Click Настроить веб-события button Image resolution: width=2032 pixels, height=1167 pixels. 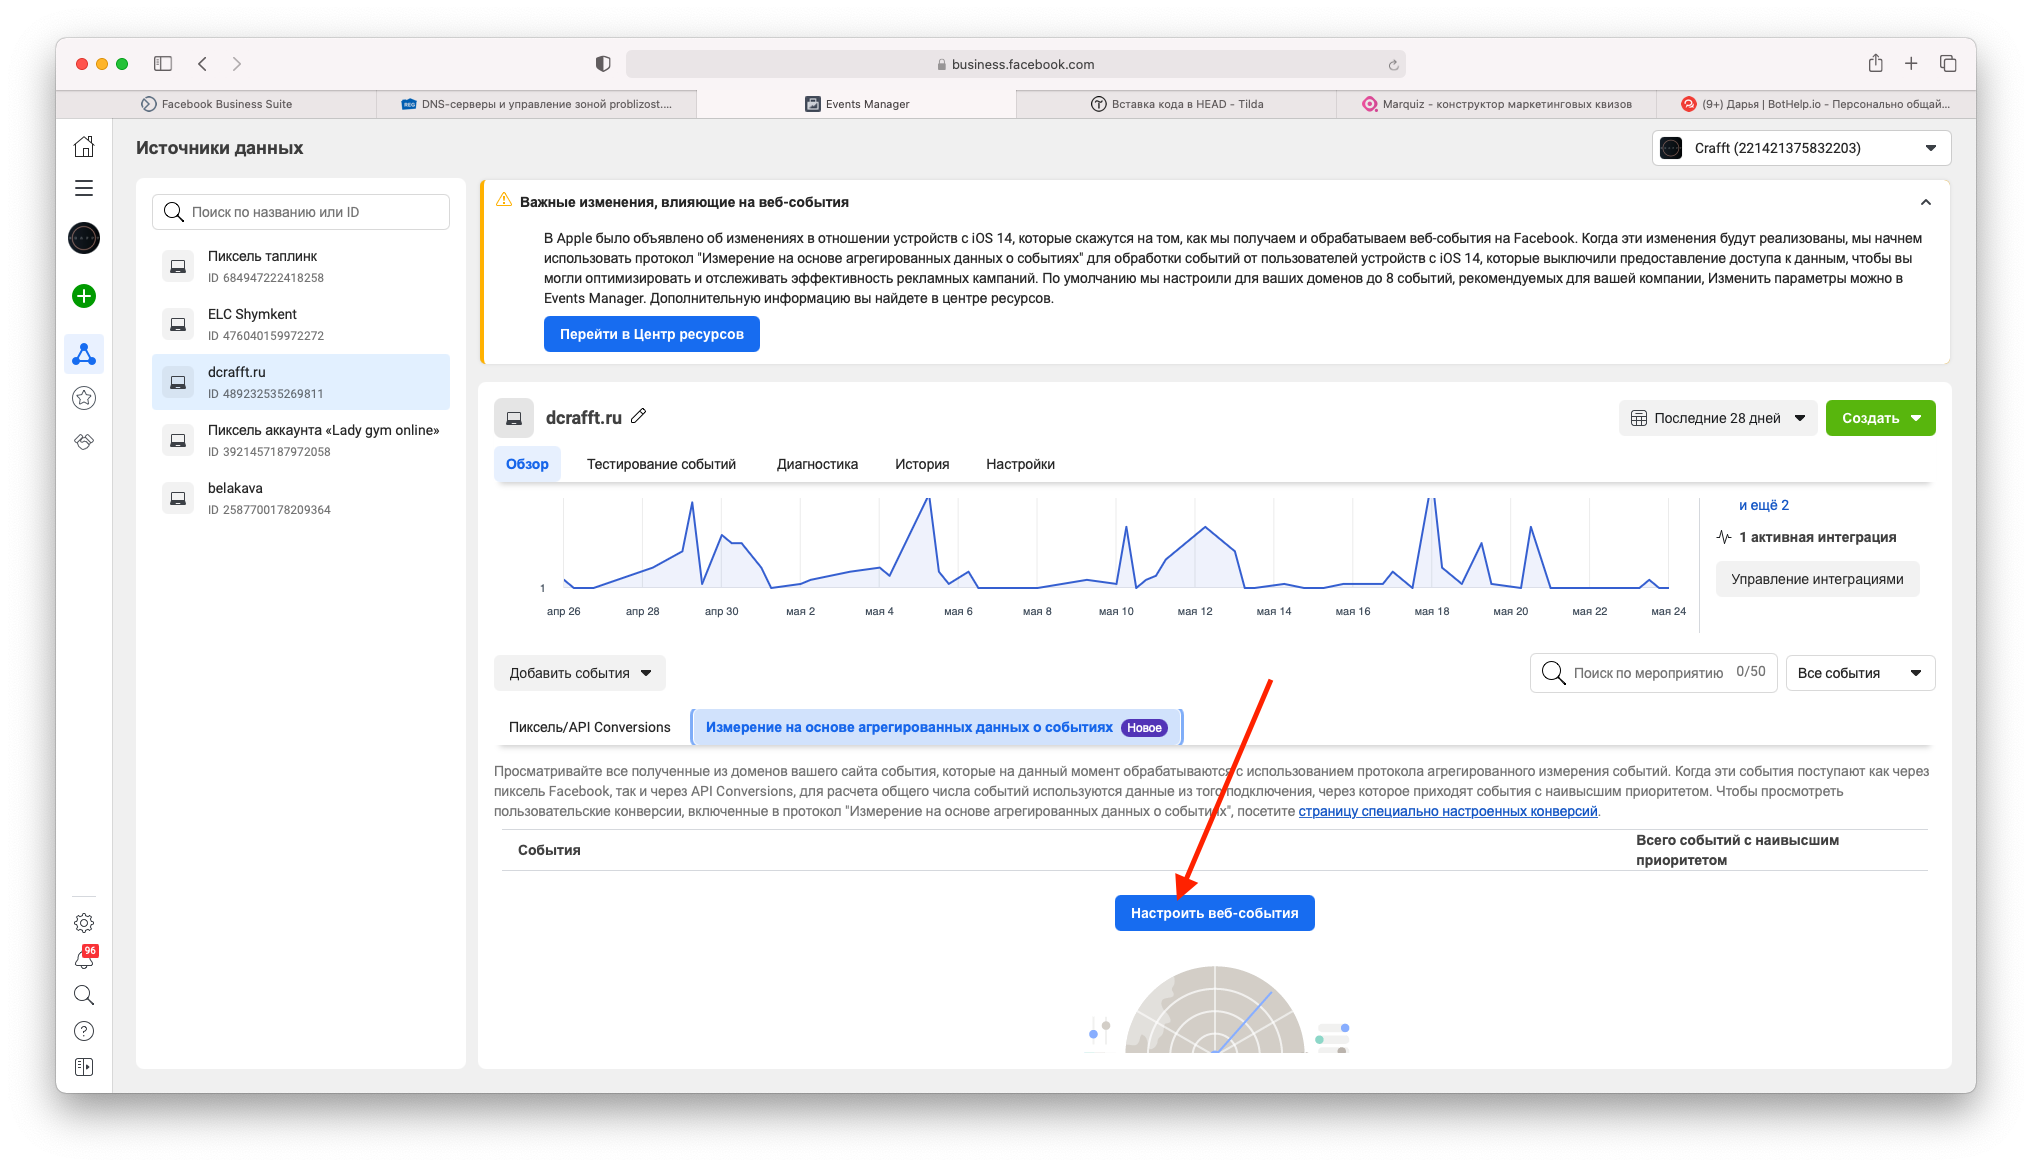click(1214, 913)
